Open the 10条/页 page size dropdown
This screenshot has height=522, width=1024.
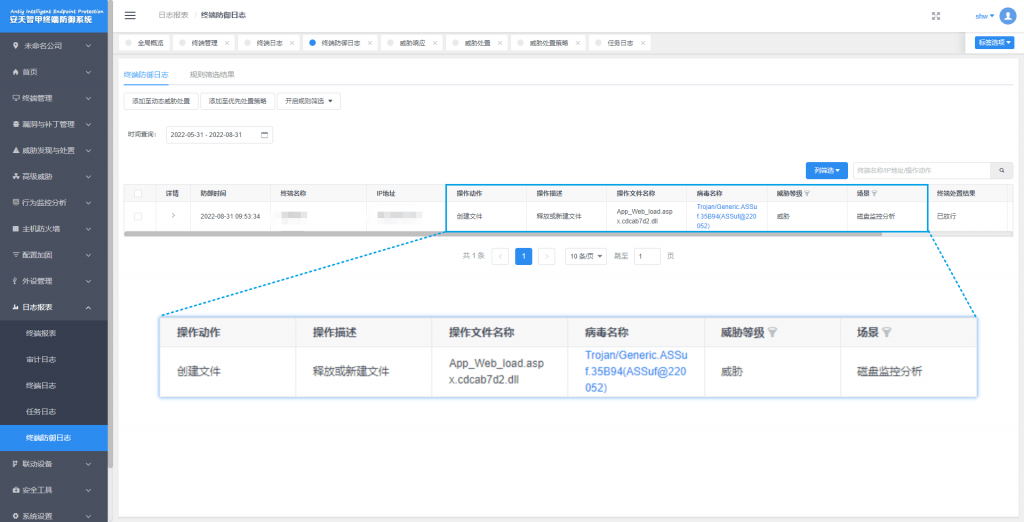click(586, 256)
